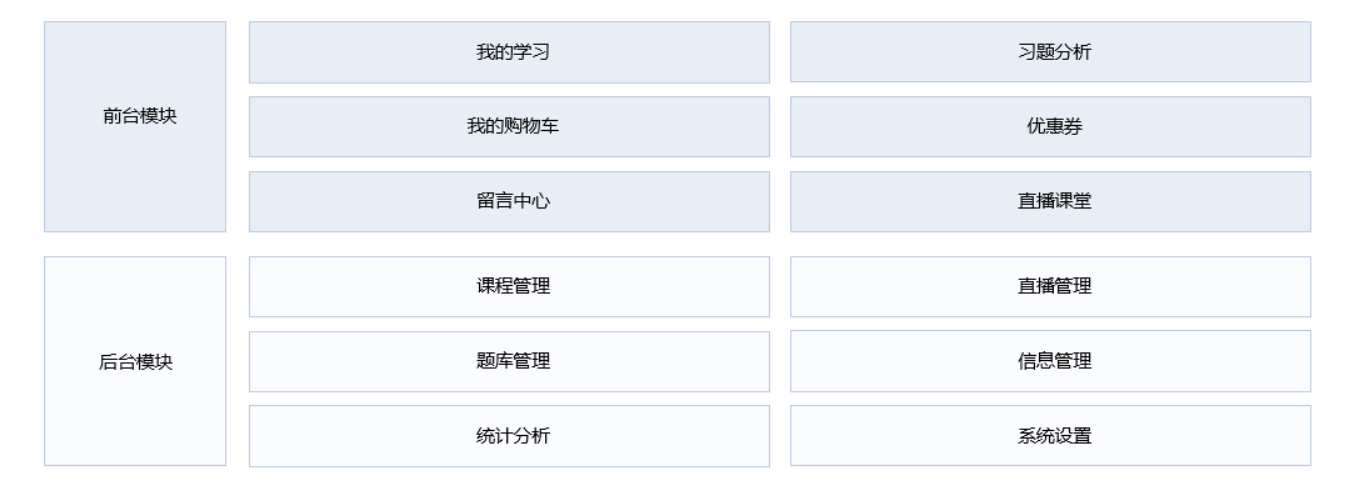Screen dimensions: 1359x491
Task: Click the 统计分析 text label
Action: tap(509, 436)
